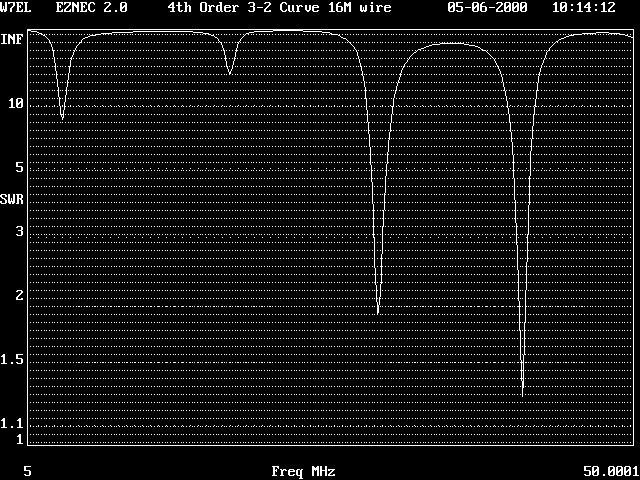Image resolution: width=640 pixels, height=480 pixels.
Task: Click the Freq MHz axis label
Action: [x=303, y=472]
